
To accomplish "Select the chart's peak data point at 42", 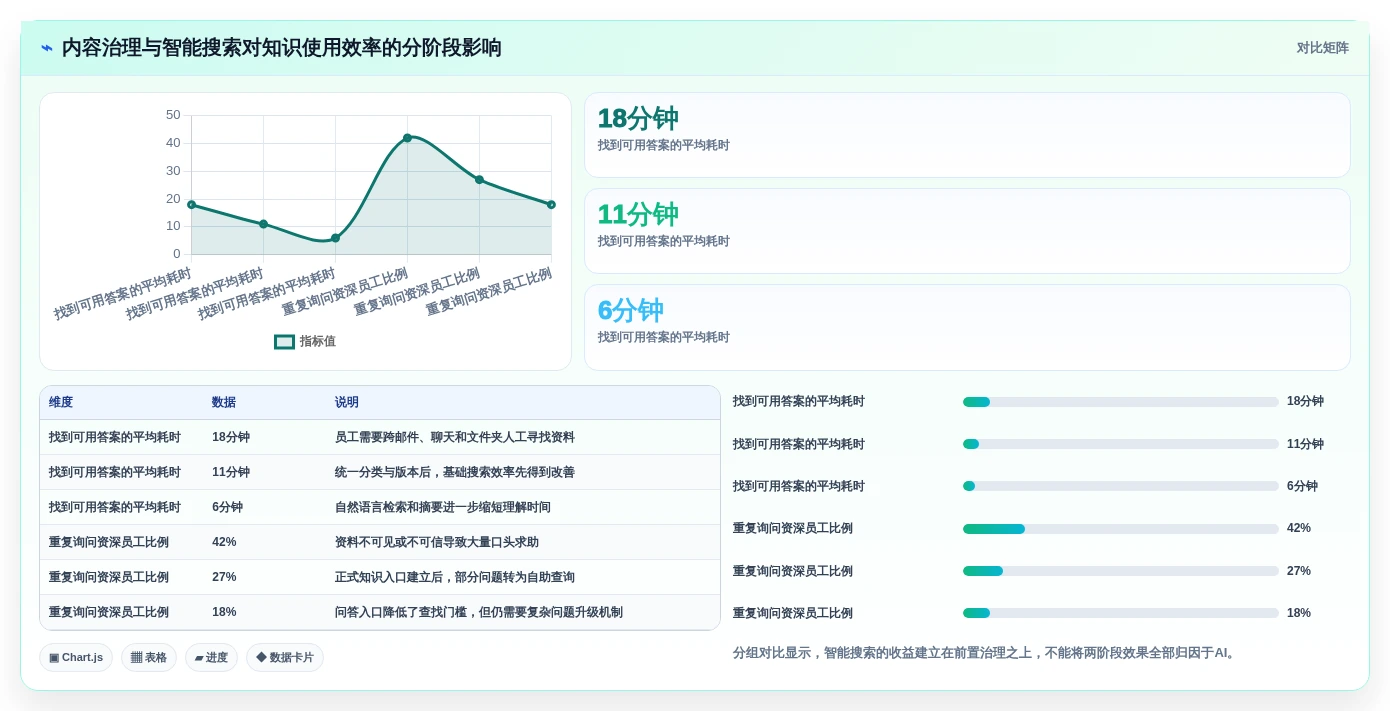I will (407, 138).
